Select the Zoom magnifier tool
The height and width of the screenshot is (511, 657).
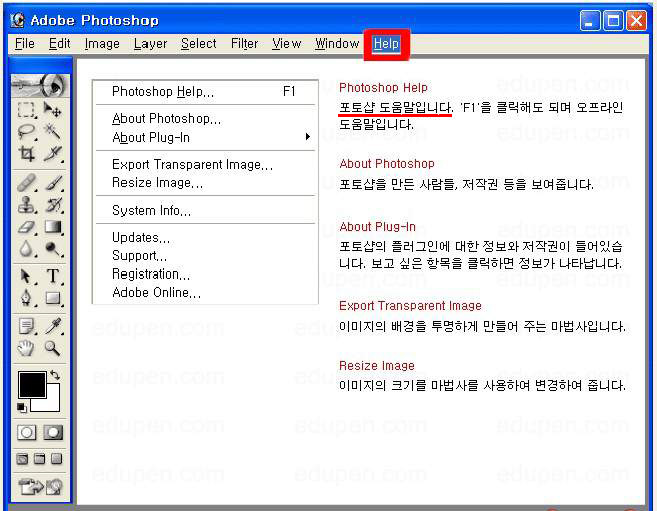tap(53, 348)
